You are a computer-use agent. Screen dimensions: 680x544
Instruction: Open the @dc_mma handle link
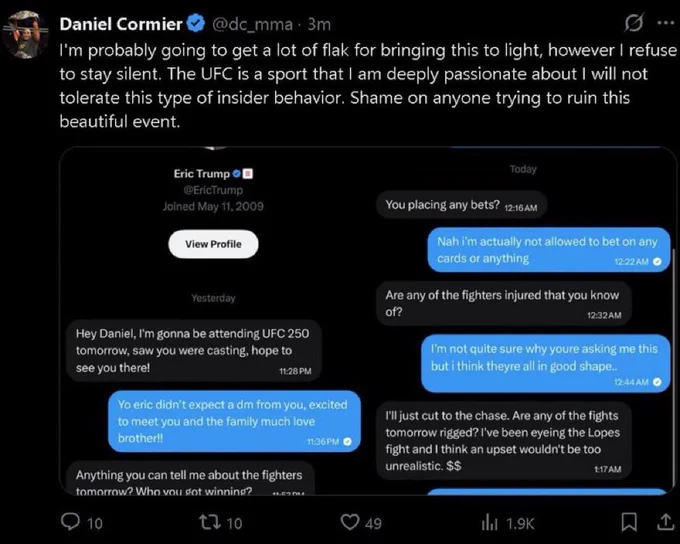click(252, 25)
